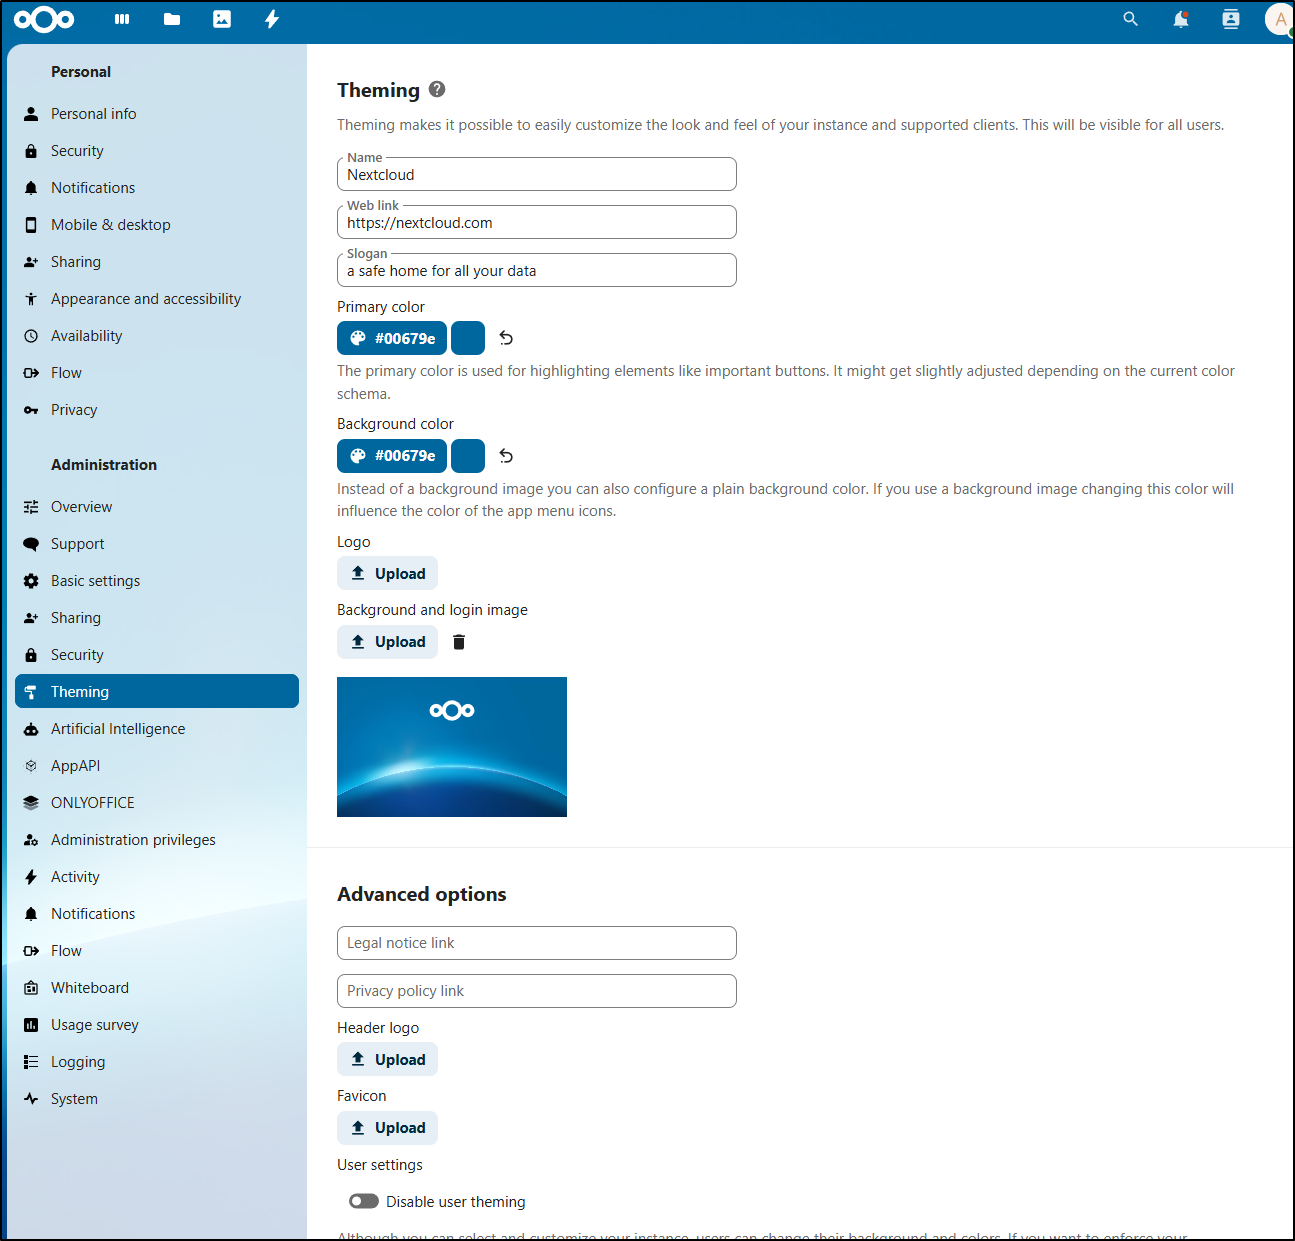
Task: Open the notifications bell in header
Action: point(1181,19)
